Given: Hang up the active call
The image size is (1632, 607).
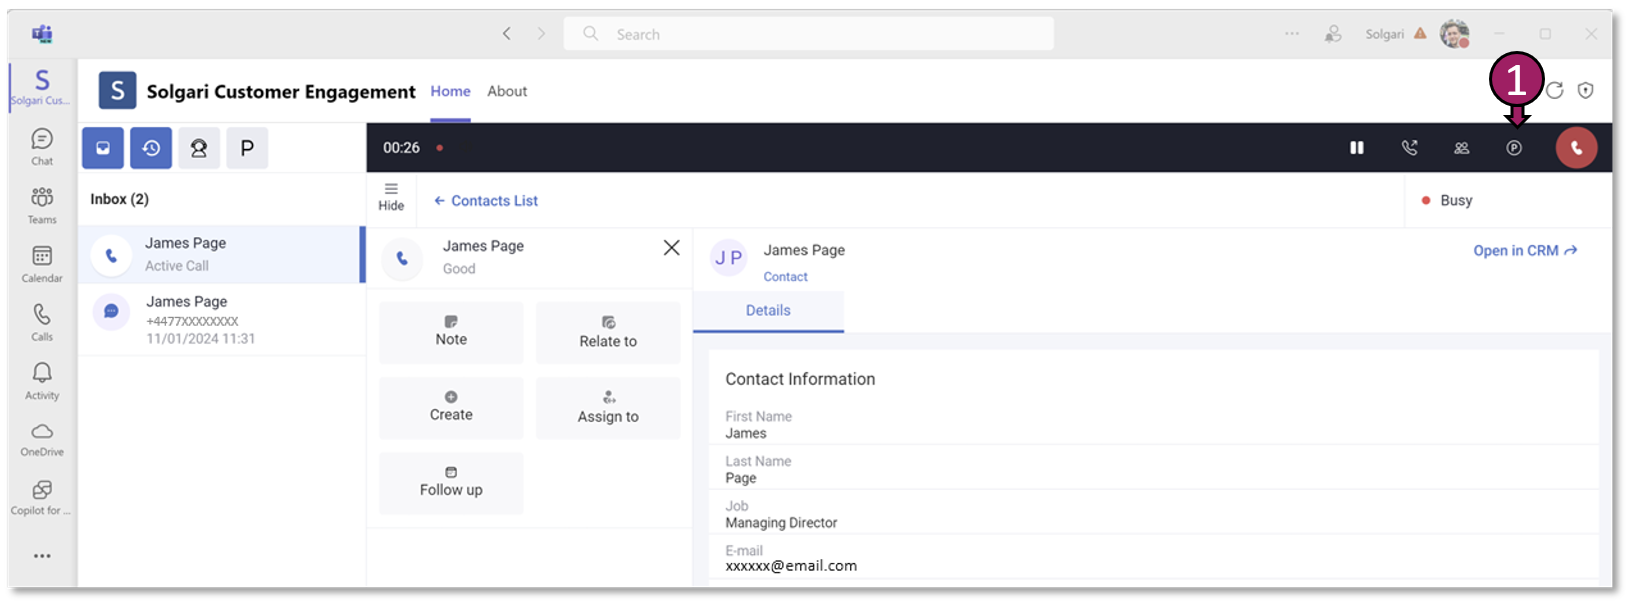Looking at the screenshot, I should (x=1575, y=148).
